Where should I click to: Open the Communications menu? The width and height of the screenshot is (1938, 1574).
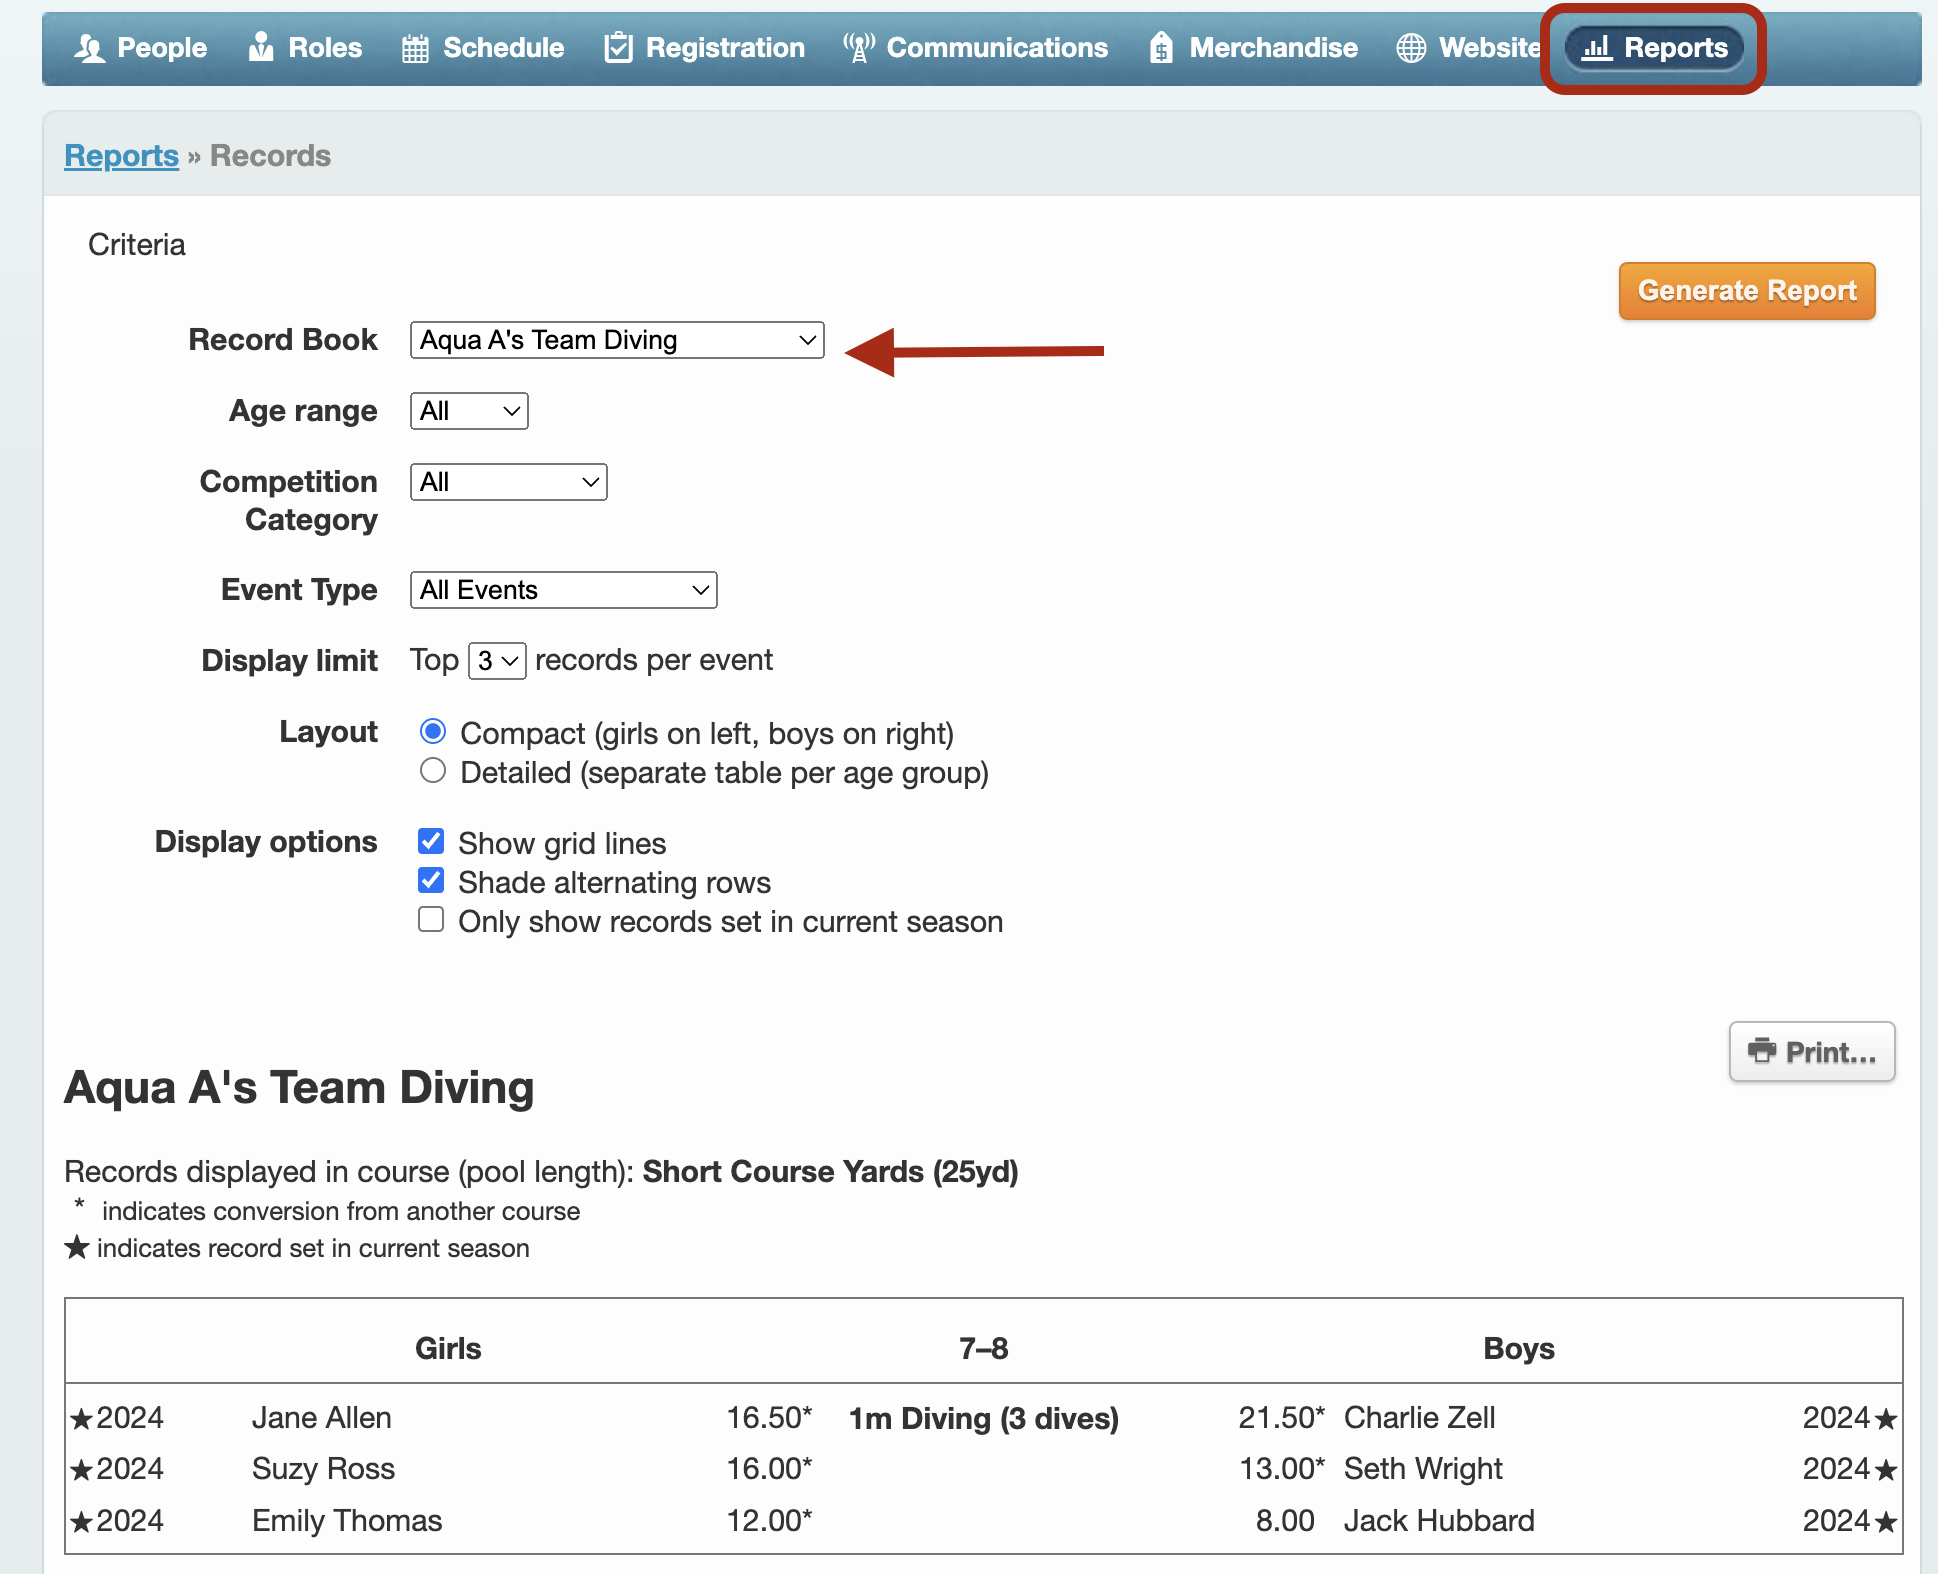[x=975, y=48]
